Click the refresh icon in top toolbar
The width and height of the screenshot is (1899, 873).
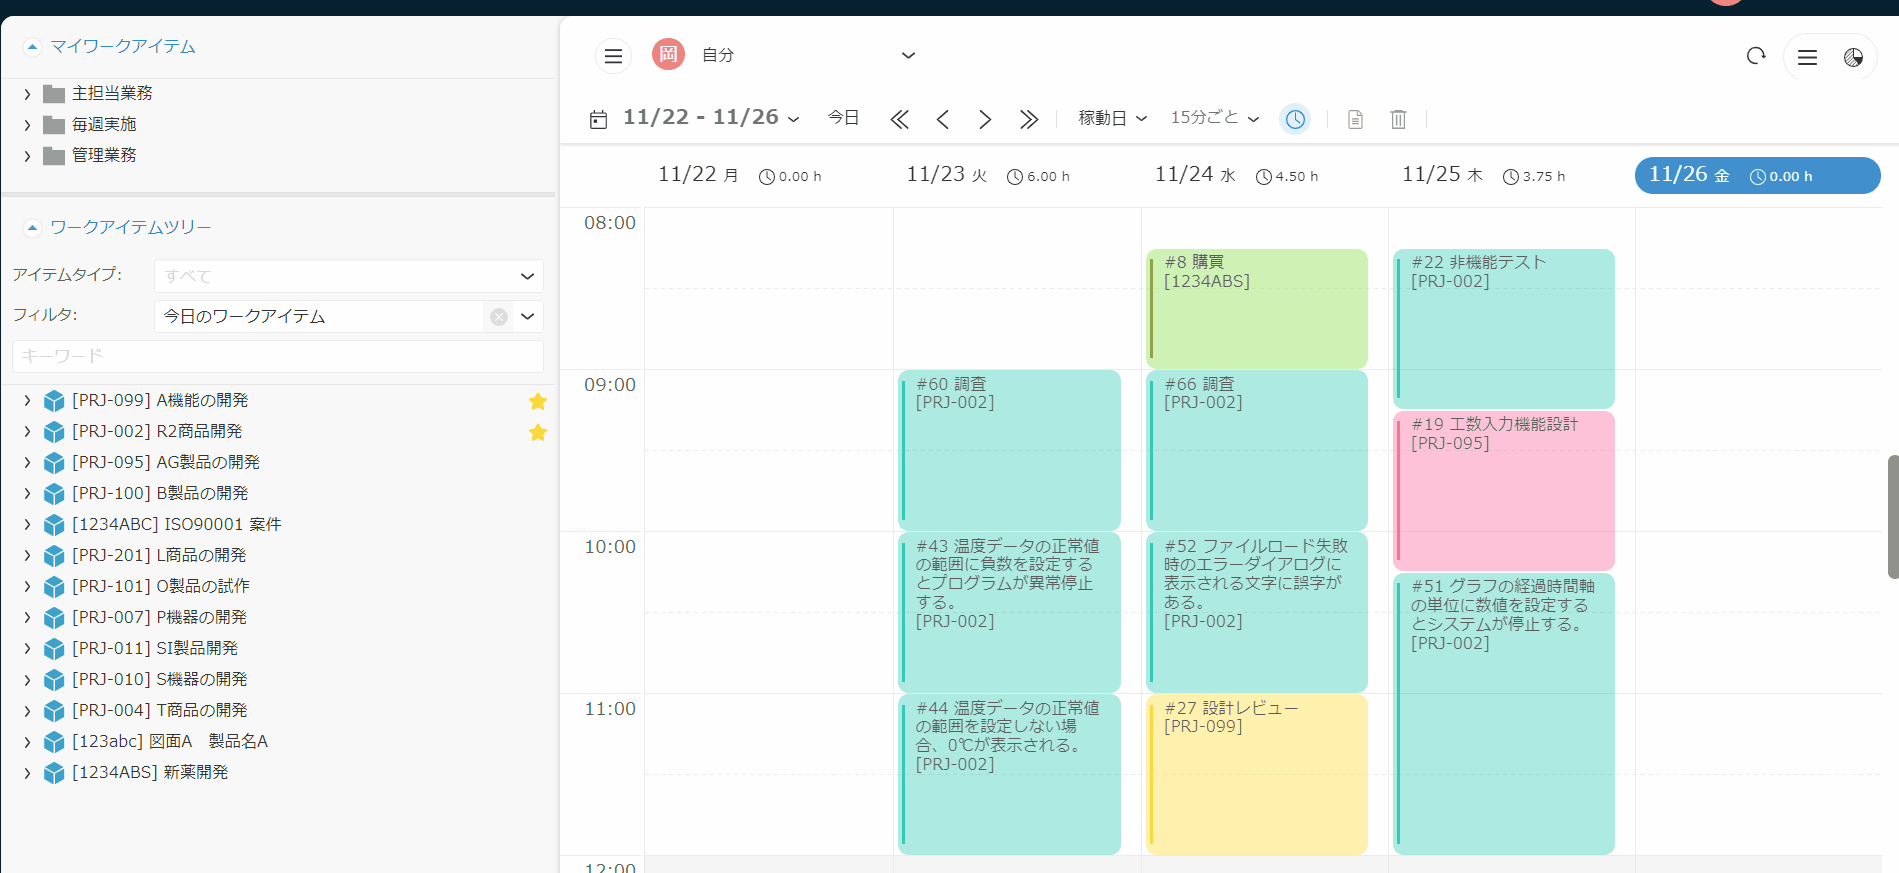click(1756, 56)
